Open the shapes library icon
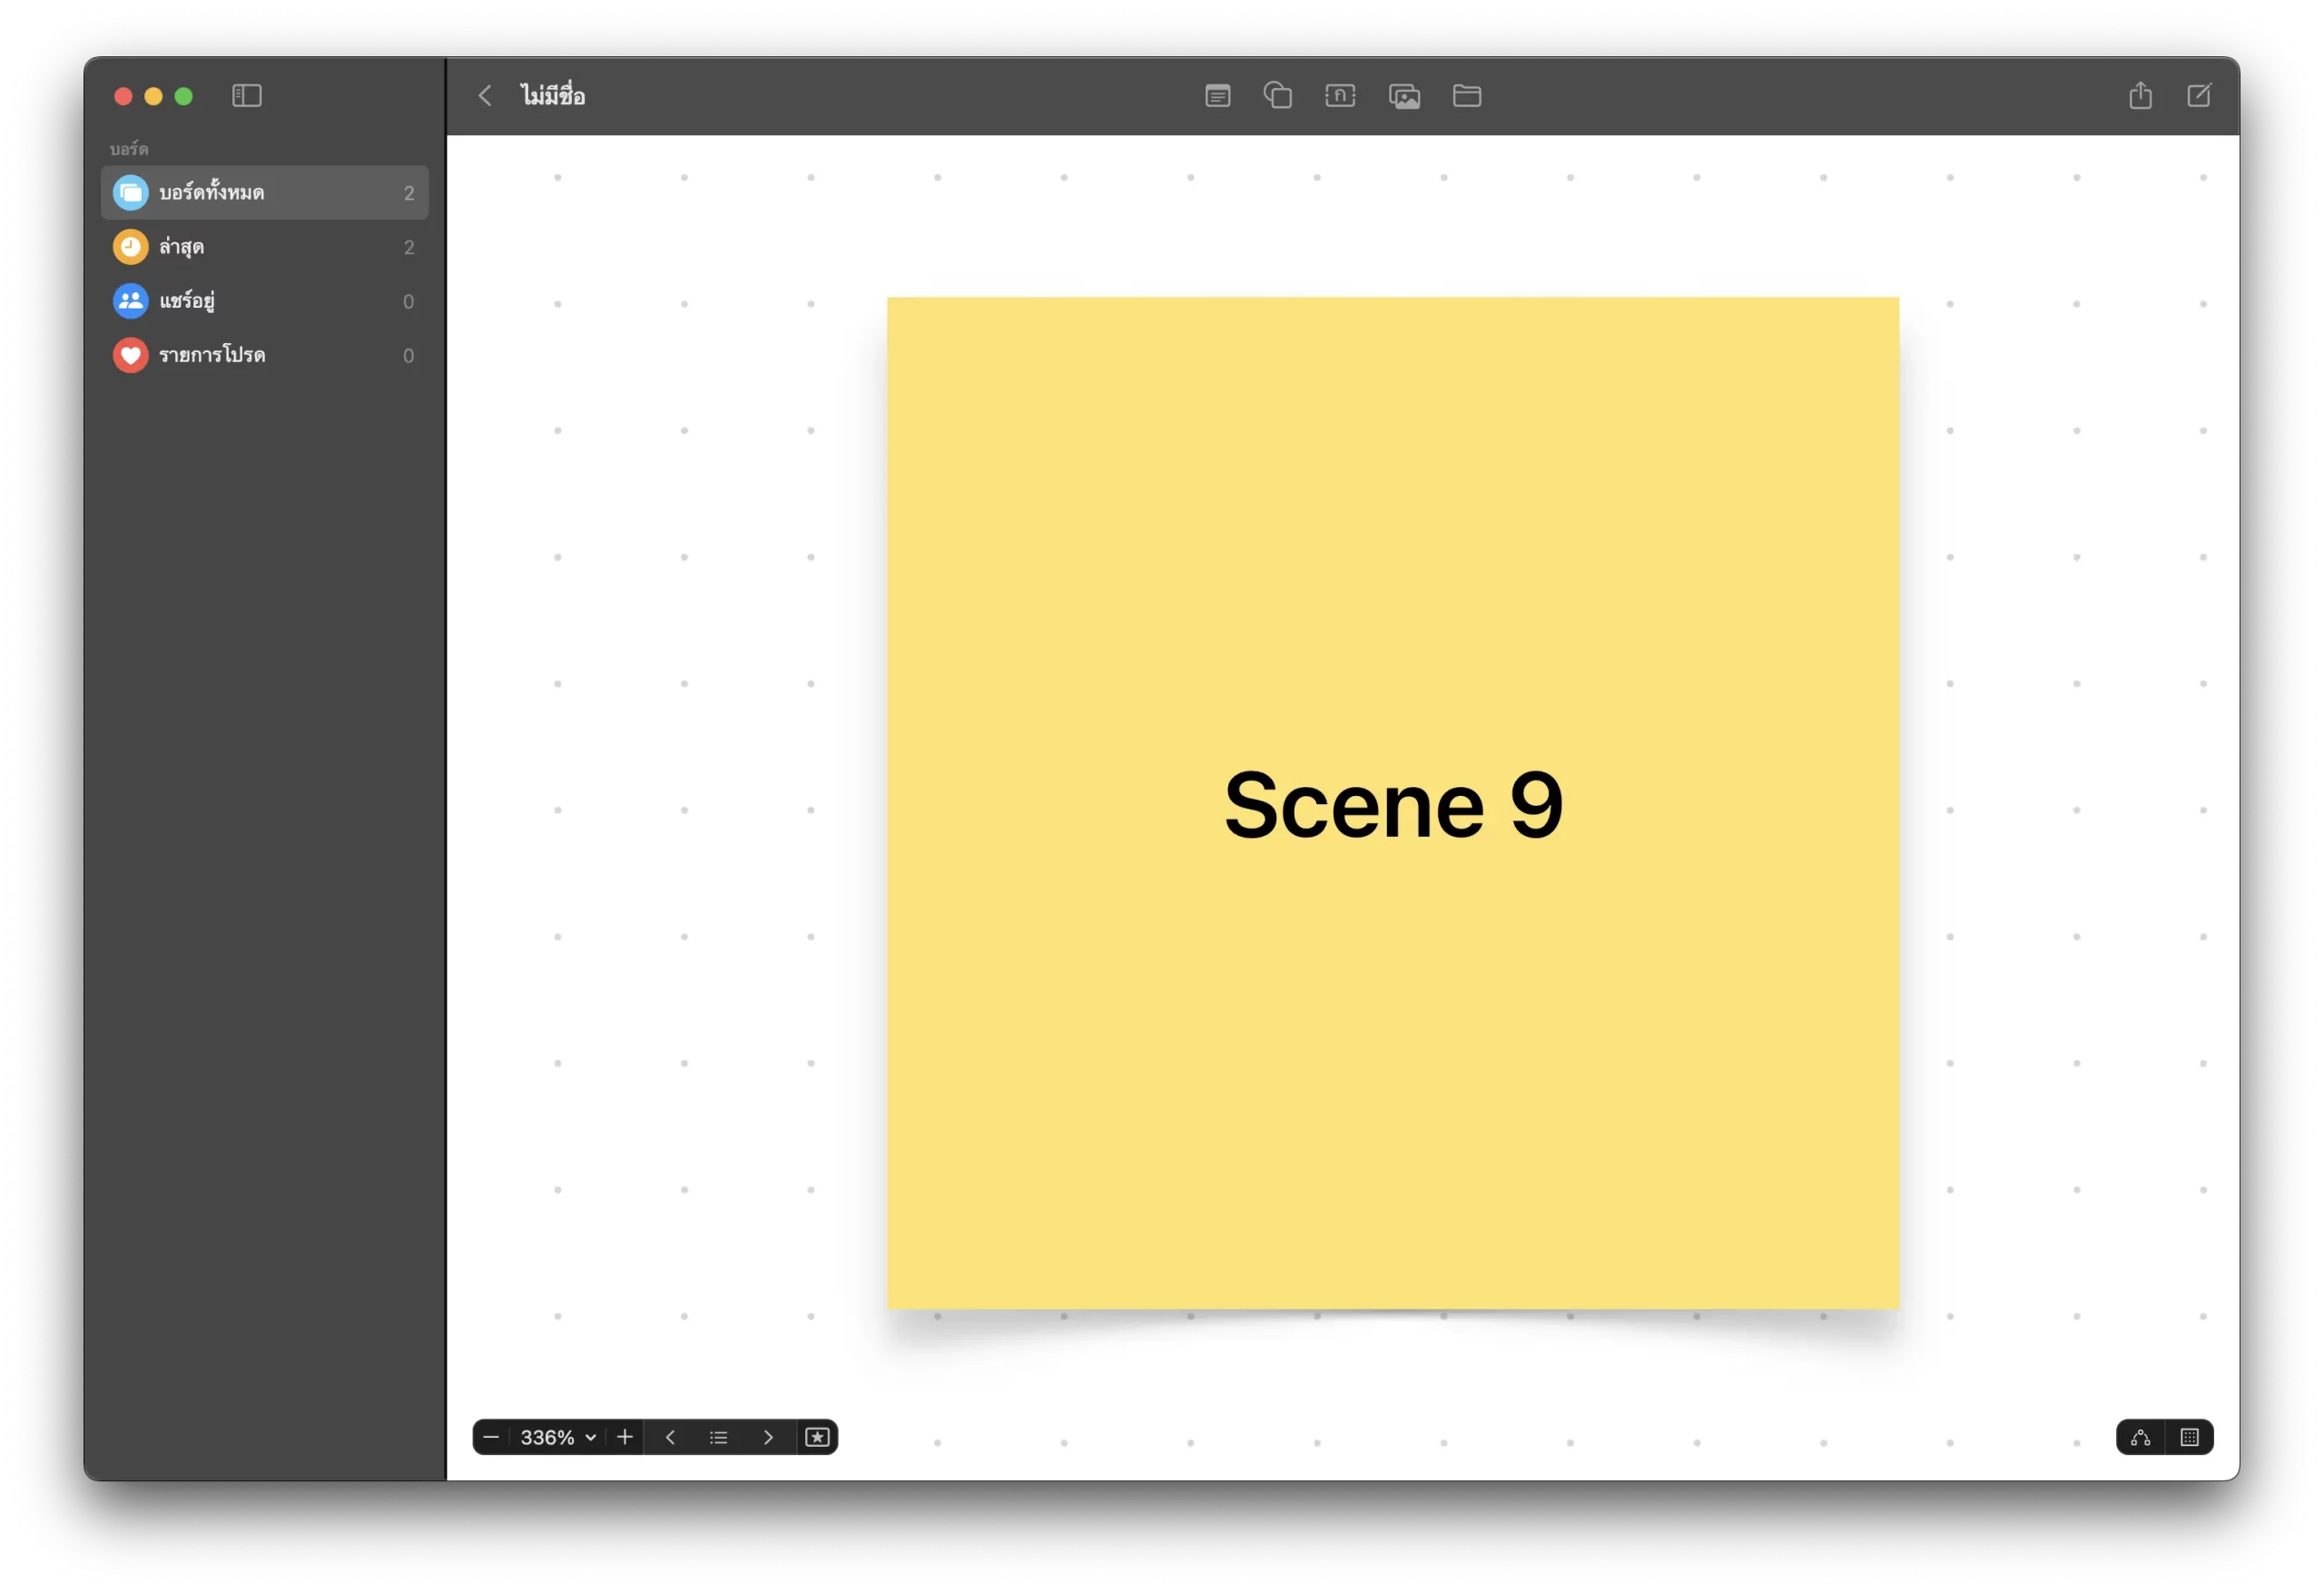The width and height of the screenshot is (2324, 1592). (x=1278, y=96)
